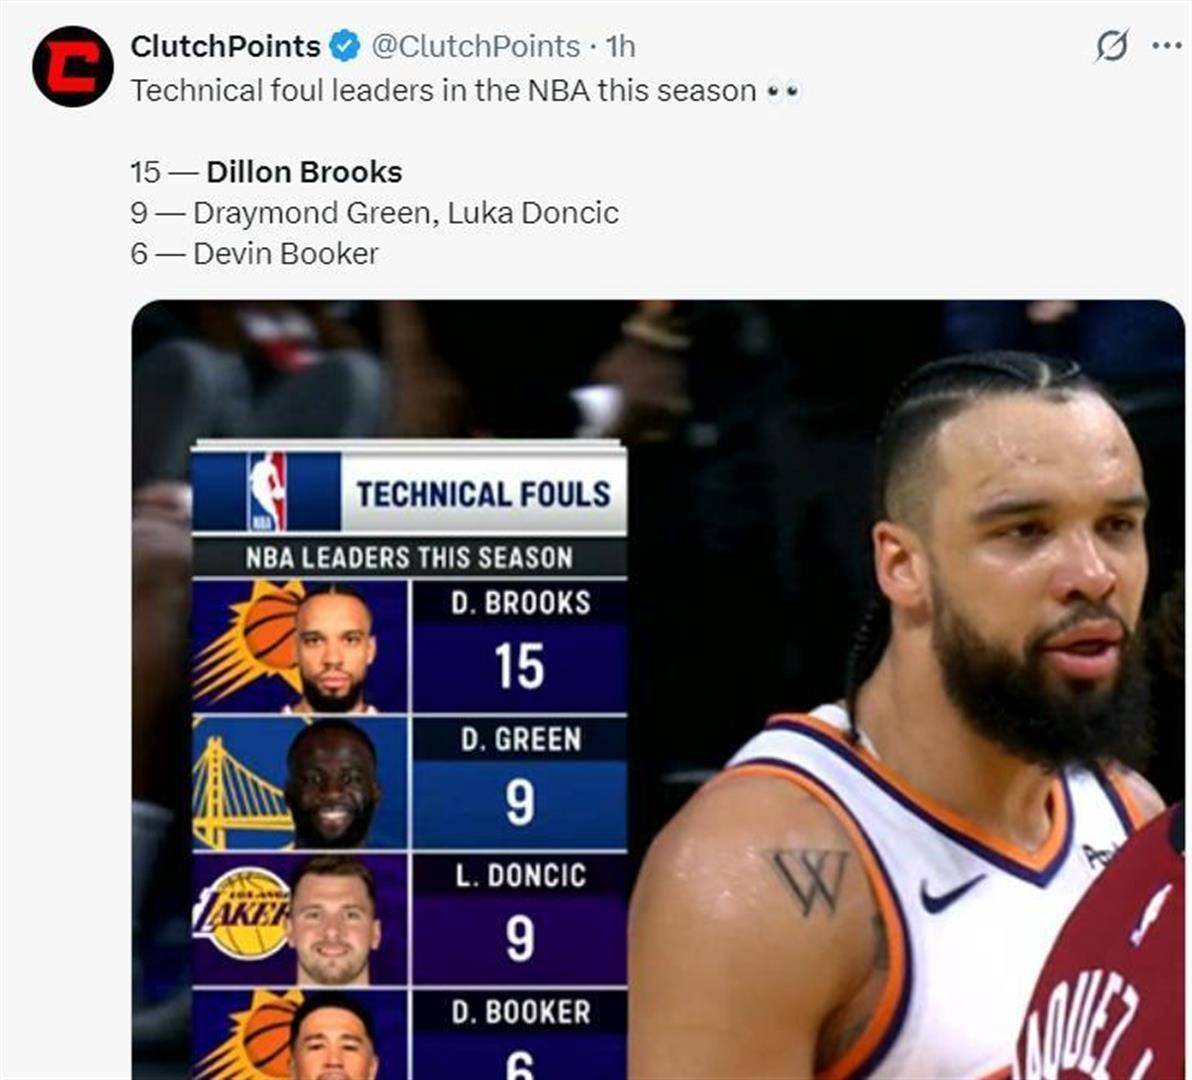
Task: Click the 1h post timestamp
Action: 621,46
